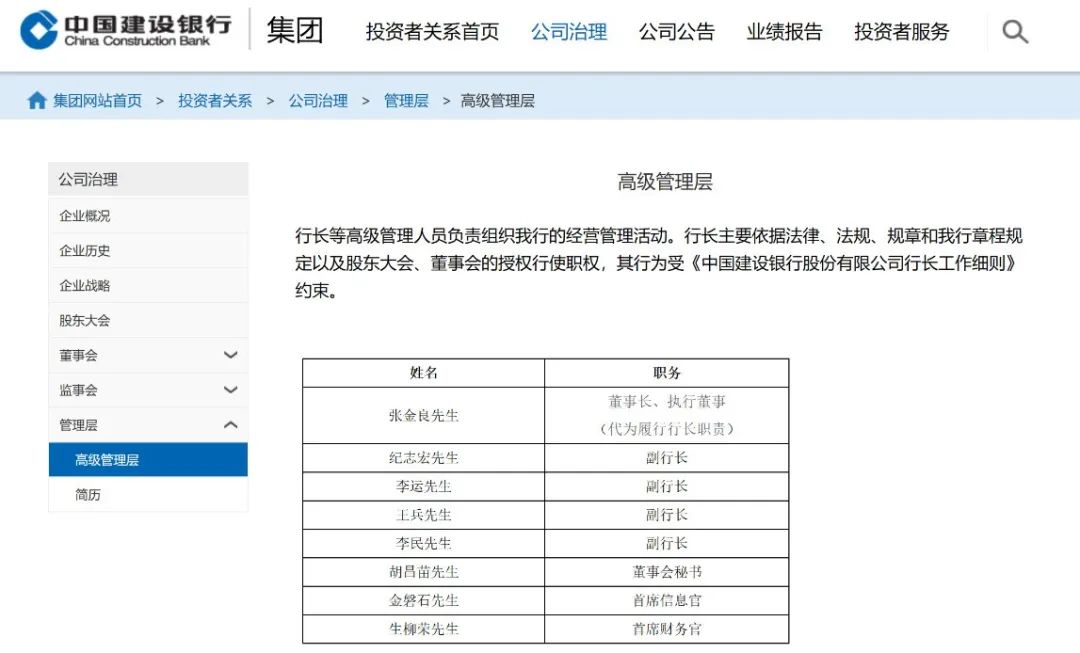This screenshot has width=1080, height=653.
Task: Open 投资者服务 in top navigation
Action: click(902, 32)
